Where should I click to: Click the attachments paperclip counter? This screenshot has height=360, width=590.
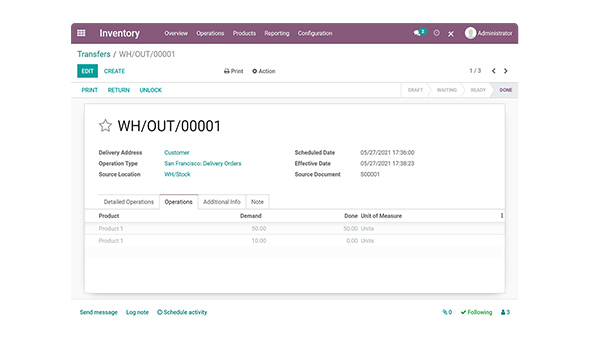(447, 312)
